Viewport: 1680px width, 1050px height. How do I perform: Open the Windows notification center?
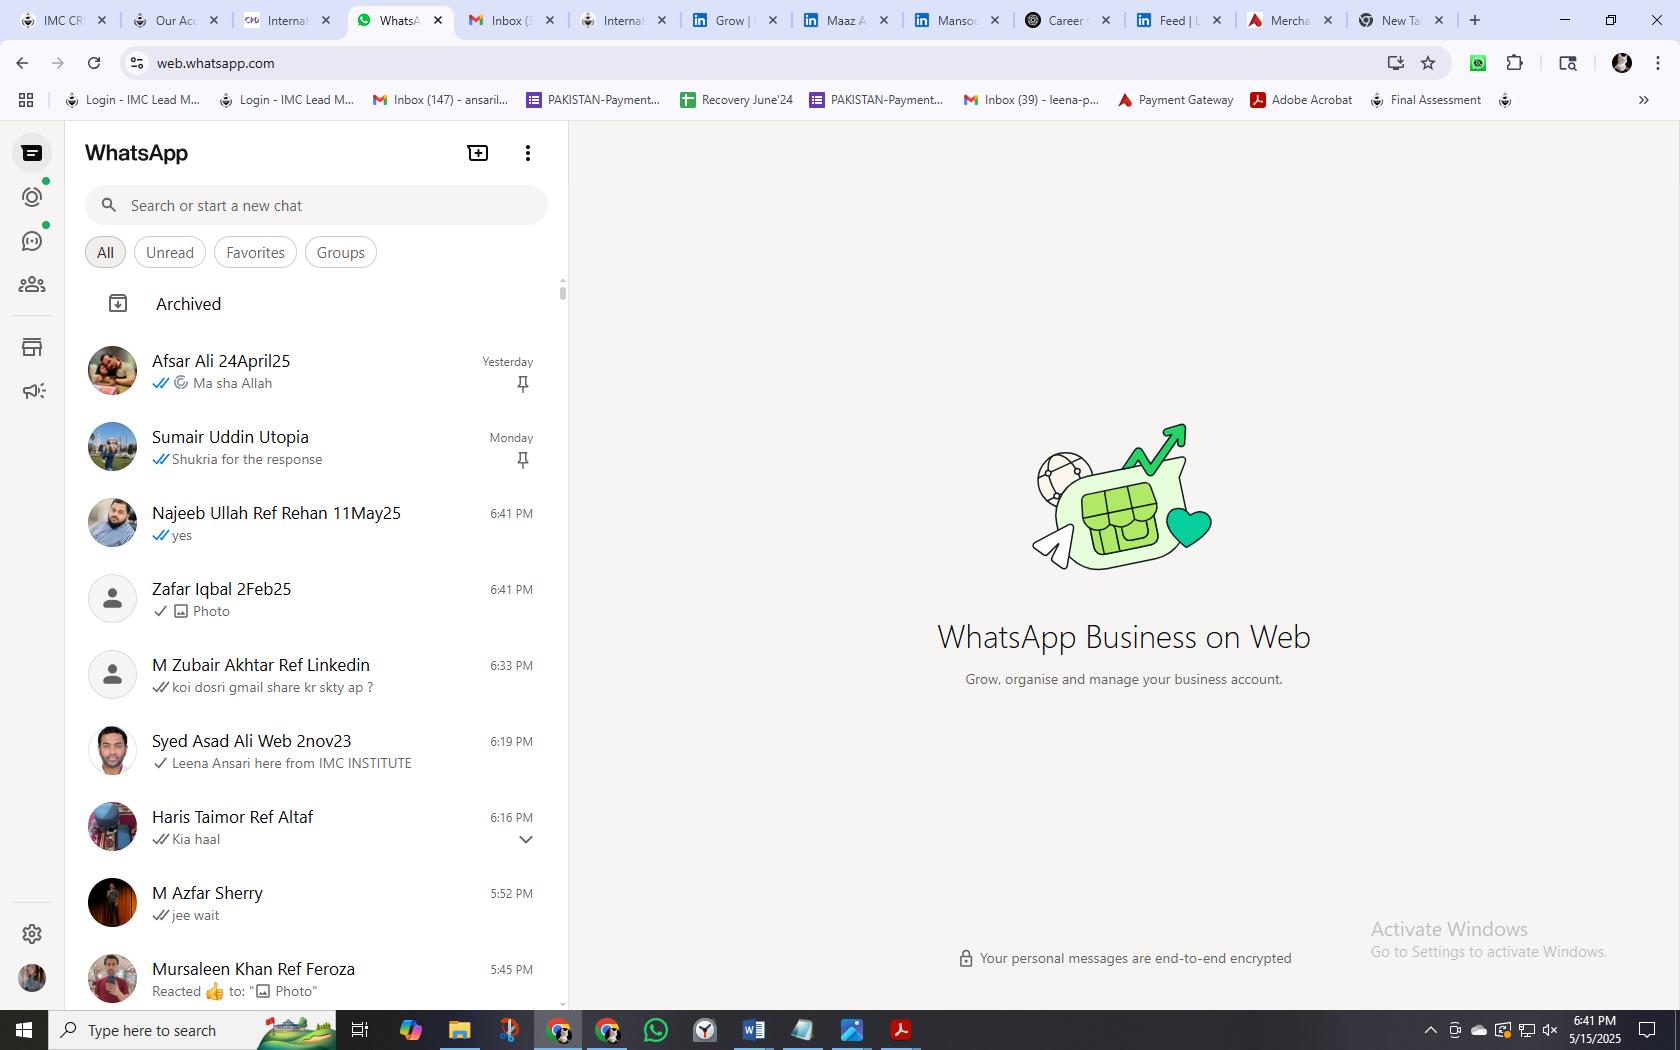point(1647,1030)
